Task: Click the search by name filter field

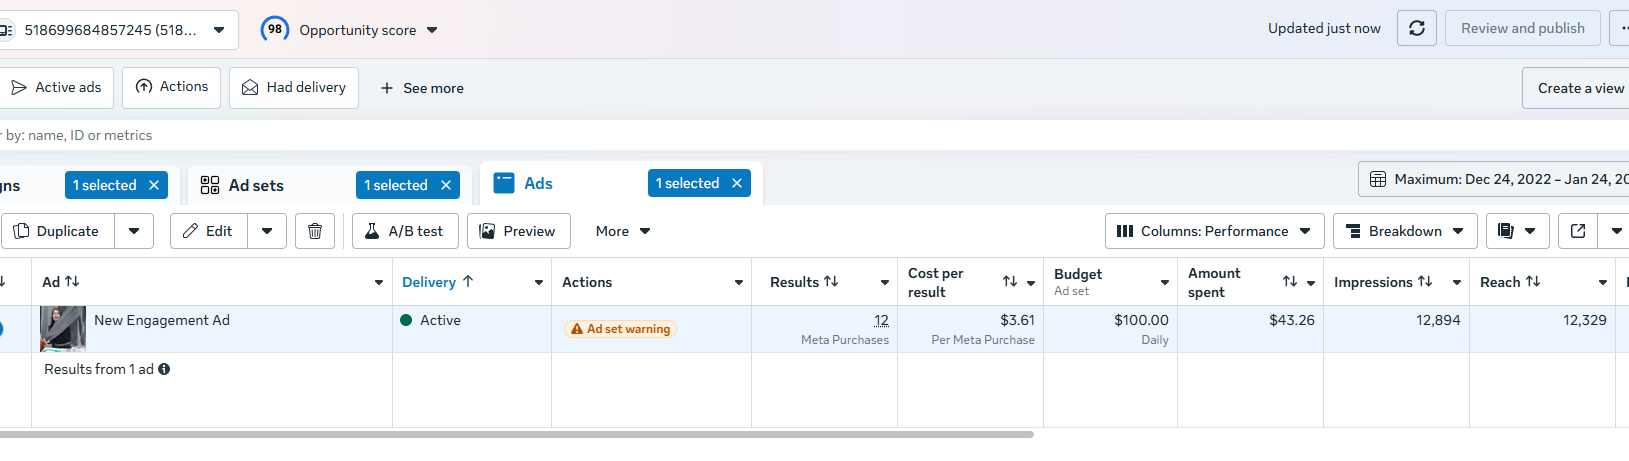Action: 300,135
